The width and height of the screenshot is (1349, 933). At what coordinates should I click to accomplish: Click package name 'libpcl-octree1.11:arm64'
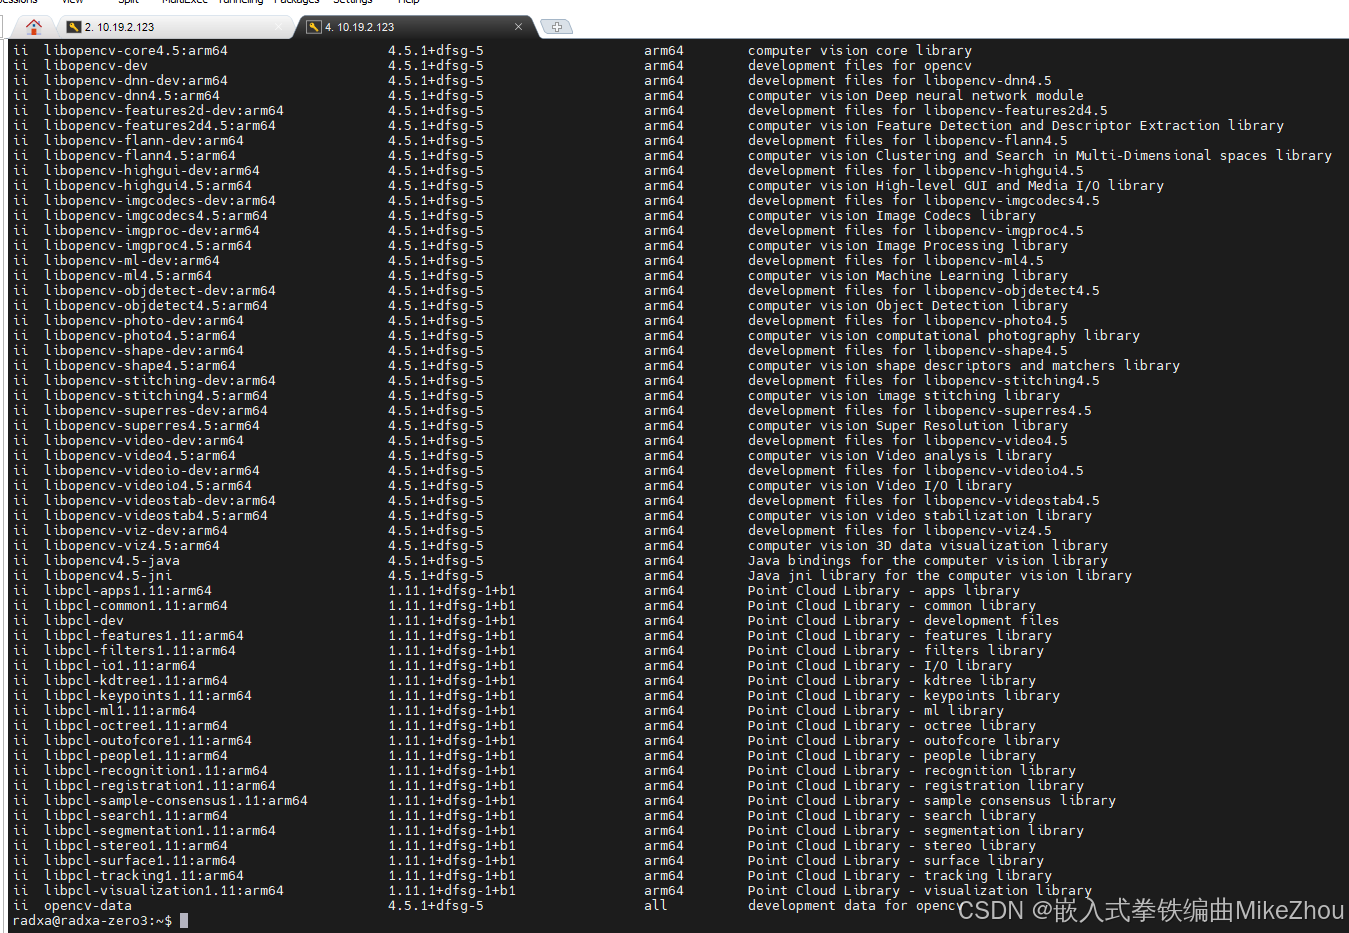click(136, 725)
